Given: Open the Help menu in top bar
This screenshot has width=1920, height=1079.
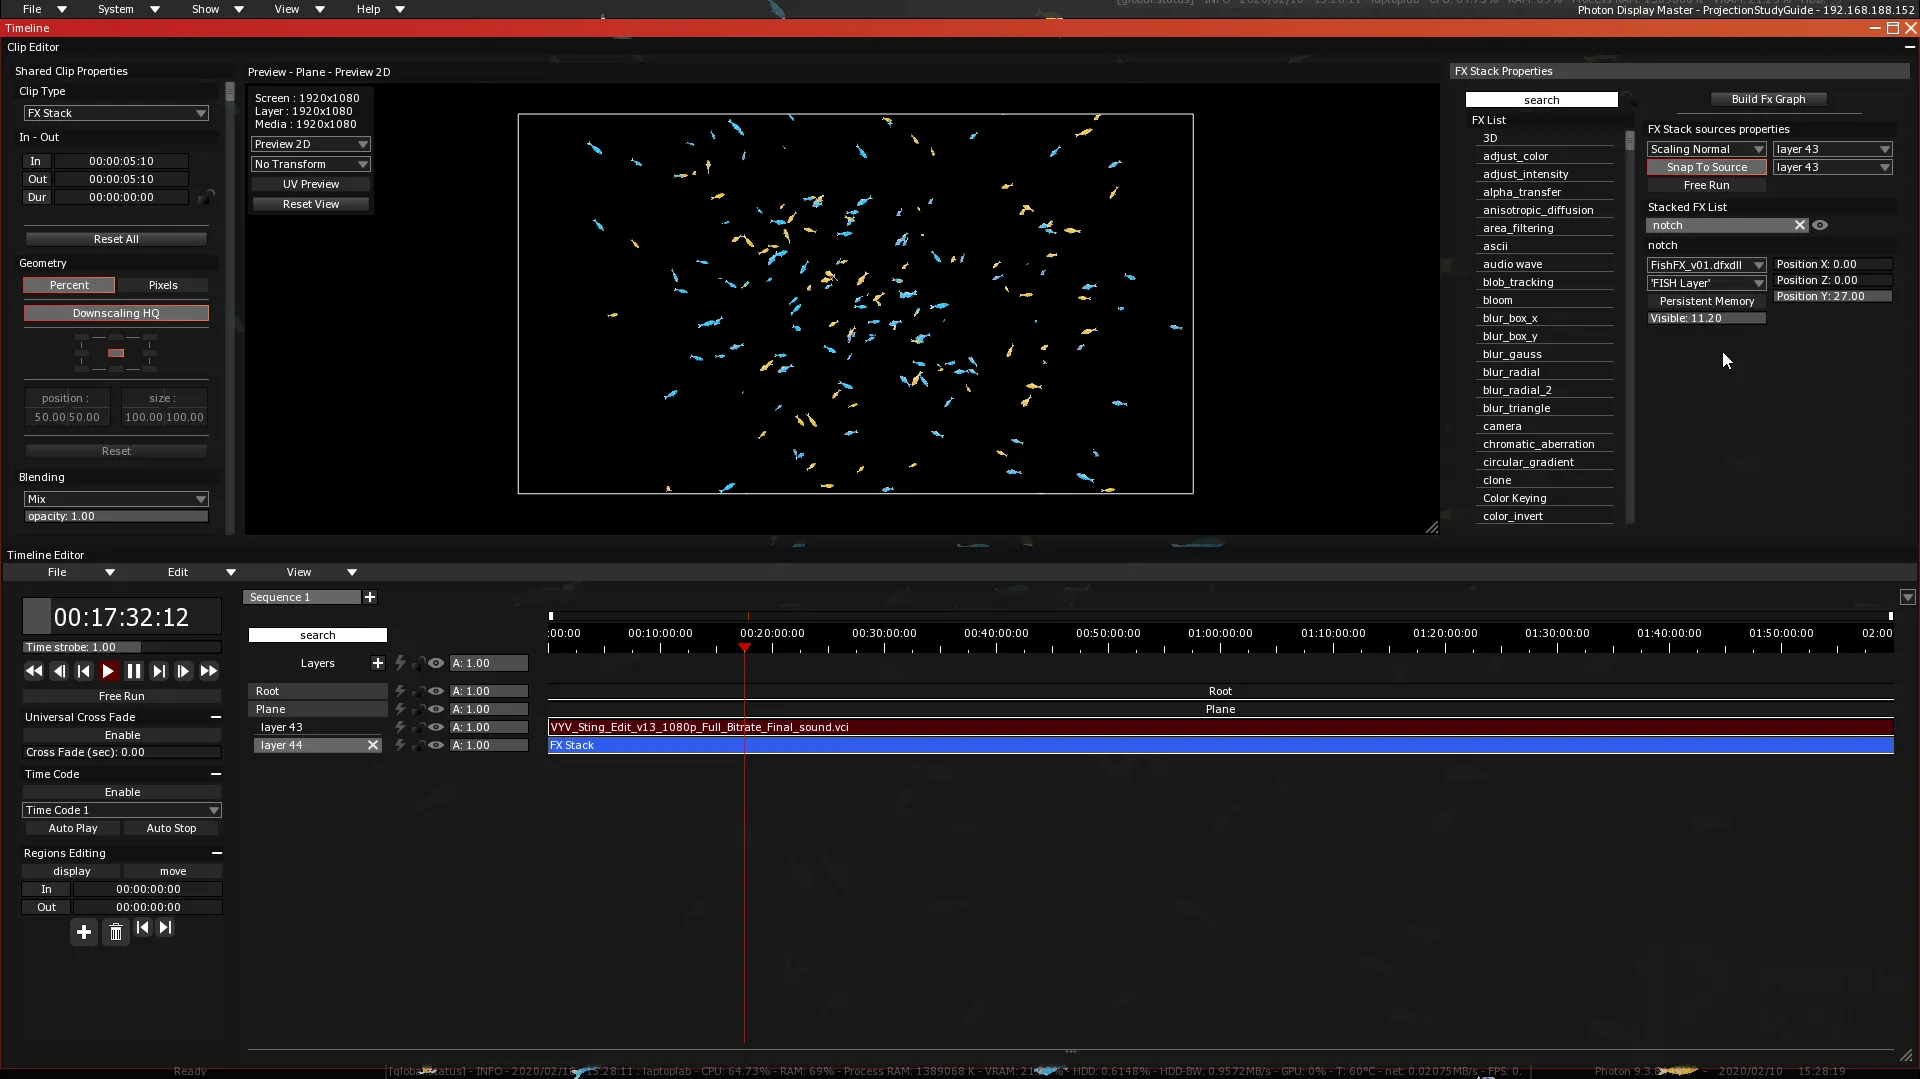Looking at the screenshot, I should click(380, 9).
